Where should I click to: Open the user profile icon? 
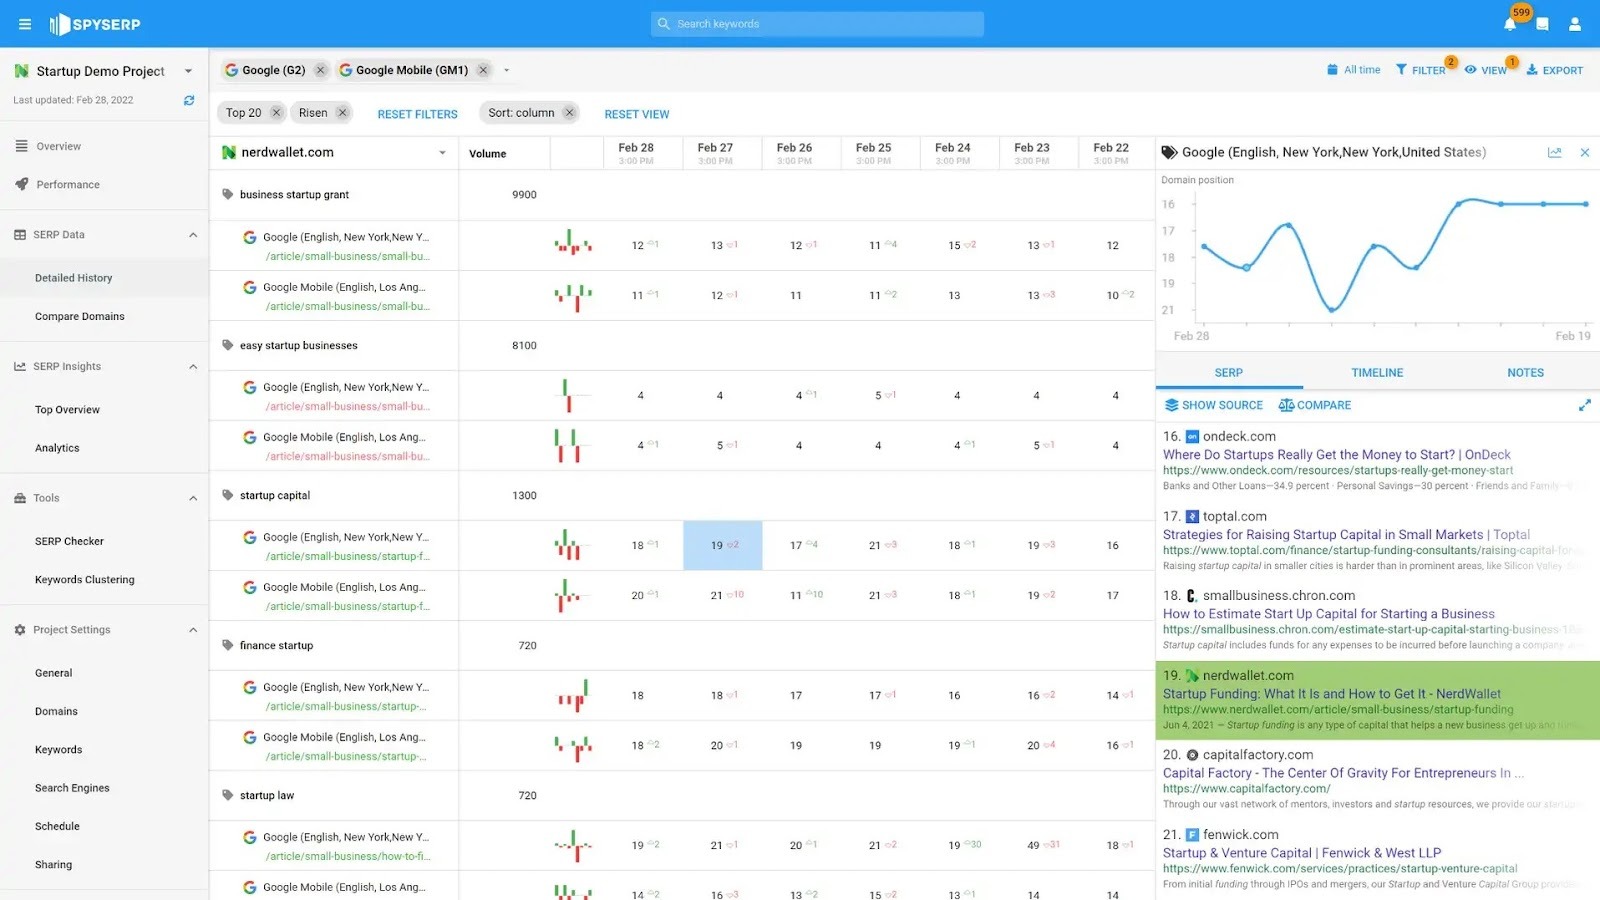[x=1576, y=24]
